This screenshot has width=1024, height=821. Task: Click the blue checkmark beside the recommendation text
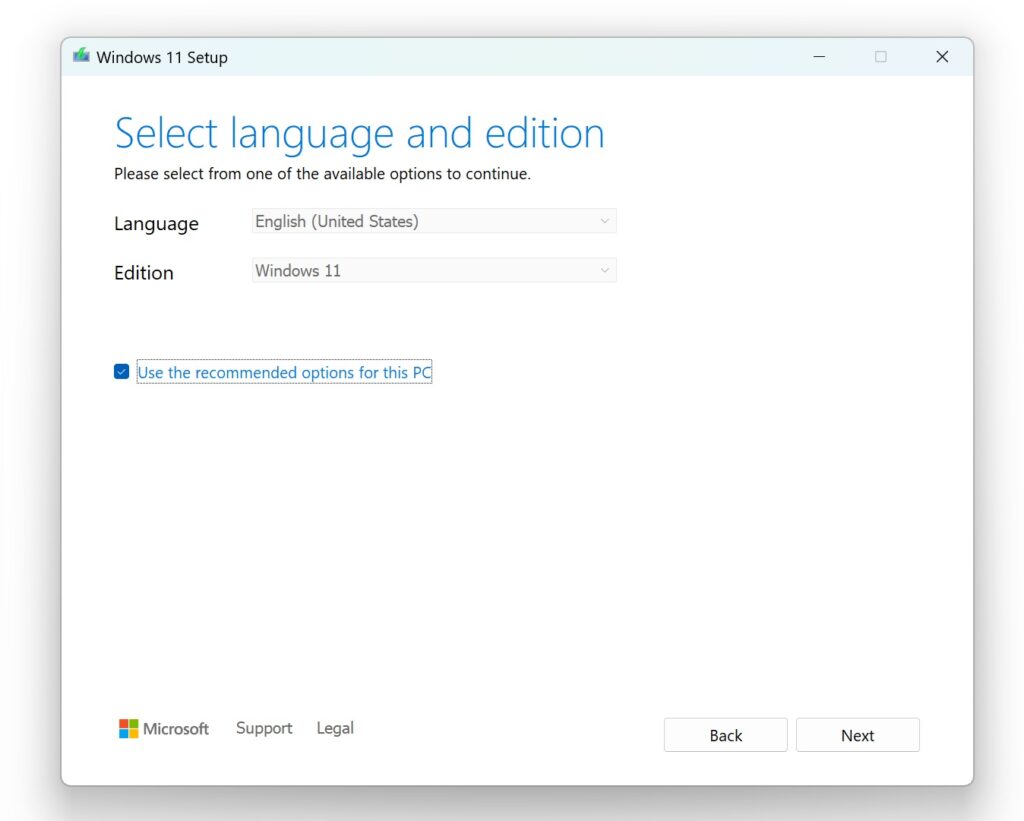[121, 371]
